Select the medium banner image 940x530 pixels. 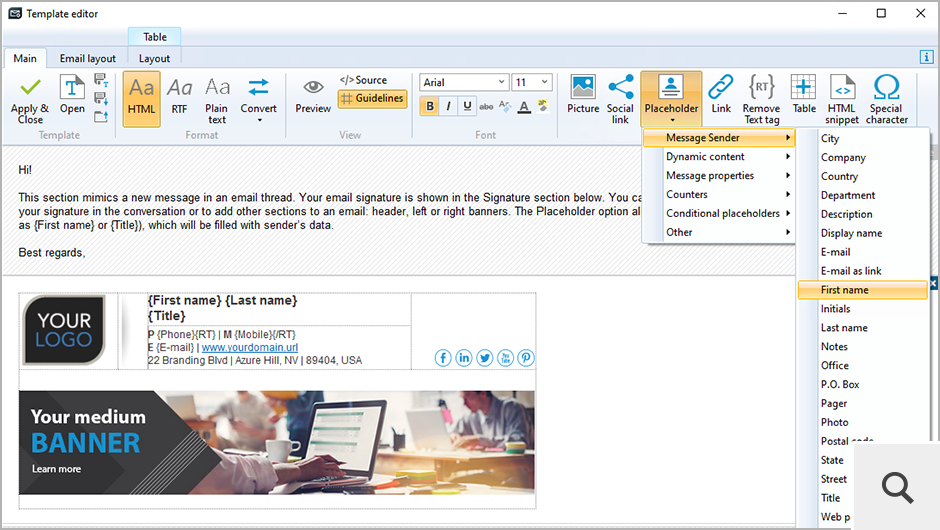[x=276, y=442]
